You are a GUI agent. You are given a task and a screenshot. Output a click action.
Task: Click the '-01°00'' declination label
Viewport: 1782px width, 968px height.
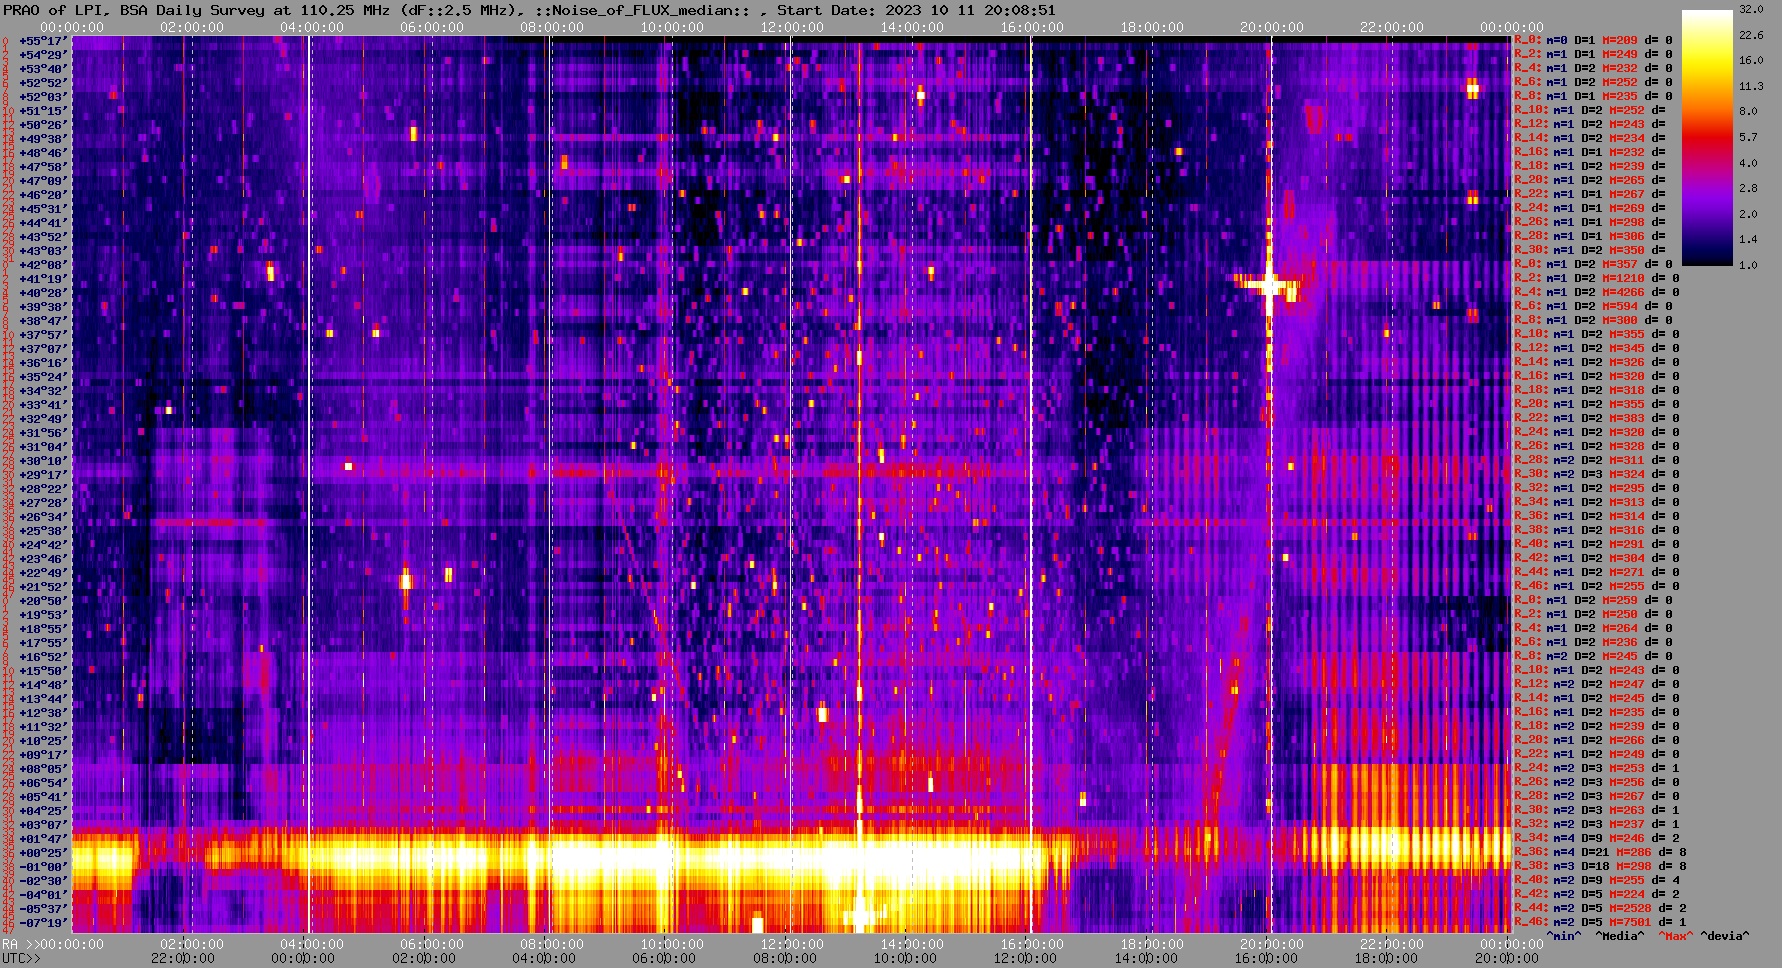pos(42,867)
